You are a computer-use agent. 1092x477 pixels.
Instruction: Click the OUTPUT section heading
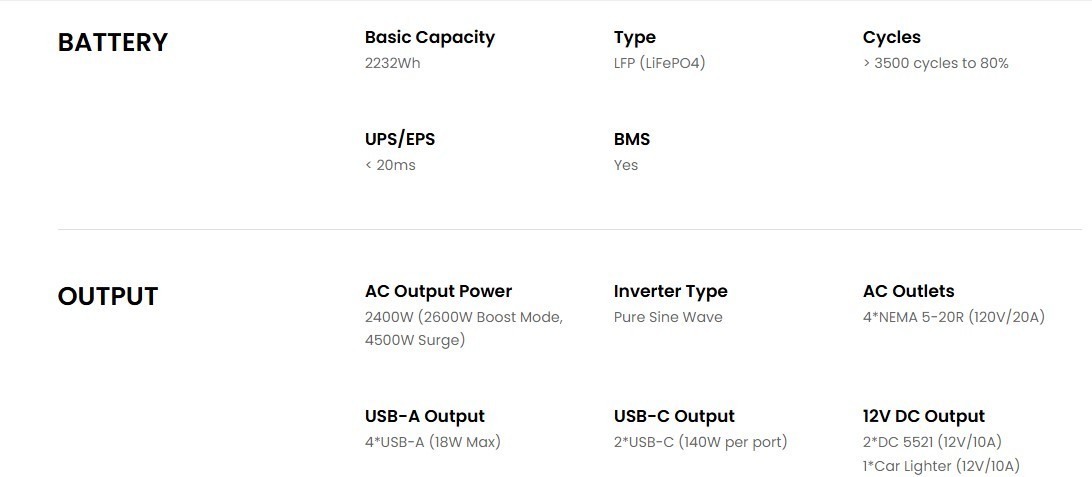[x=107, y=297]
